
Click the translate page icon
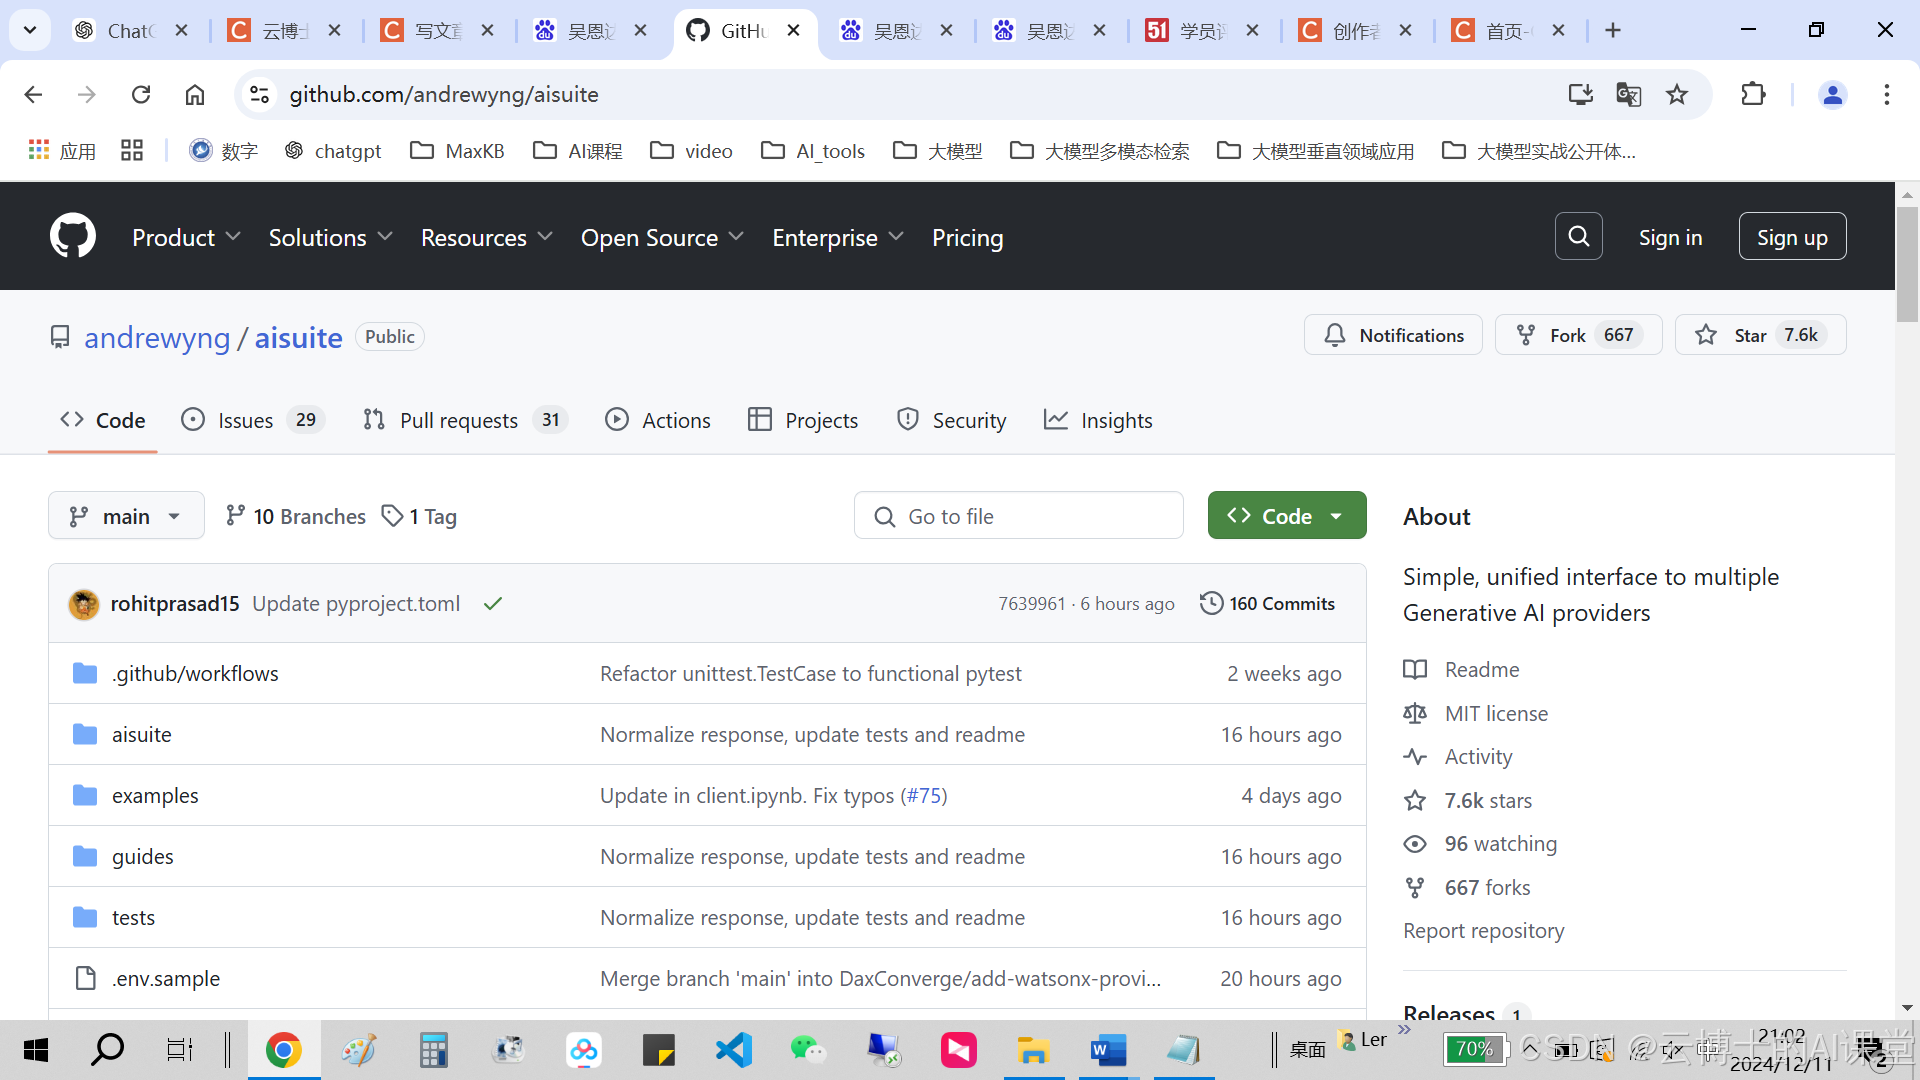point(1628,95)
